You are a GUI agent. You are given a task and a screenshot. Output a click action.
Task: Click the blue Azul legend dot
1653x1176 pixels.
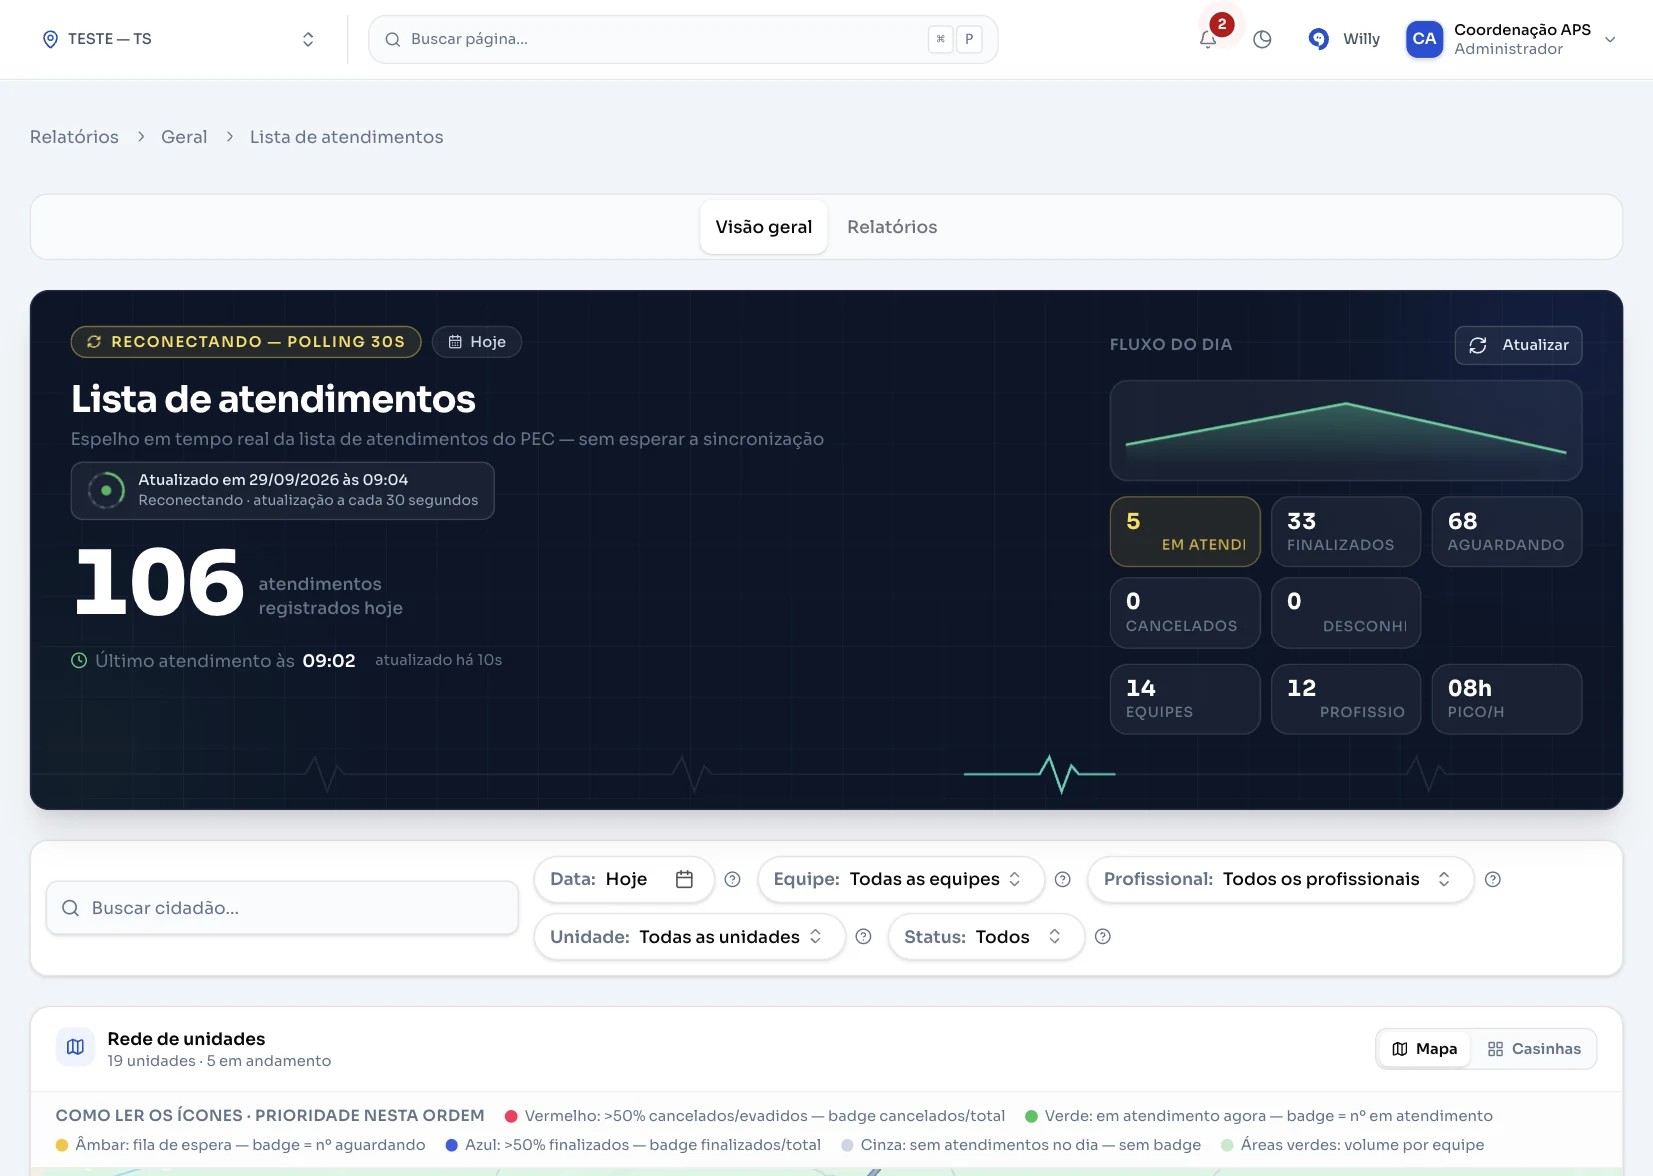coord(451,1145)
